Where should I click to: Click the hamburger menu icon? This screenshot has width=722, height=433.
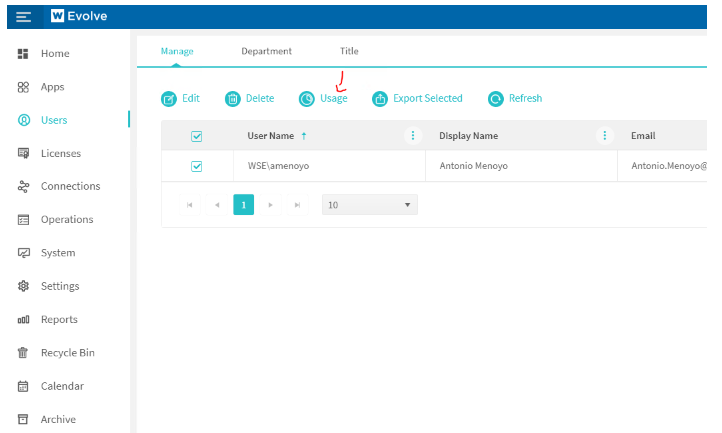pyautogui.click(x=23, y=16)
